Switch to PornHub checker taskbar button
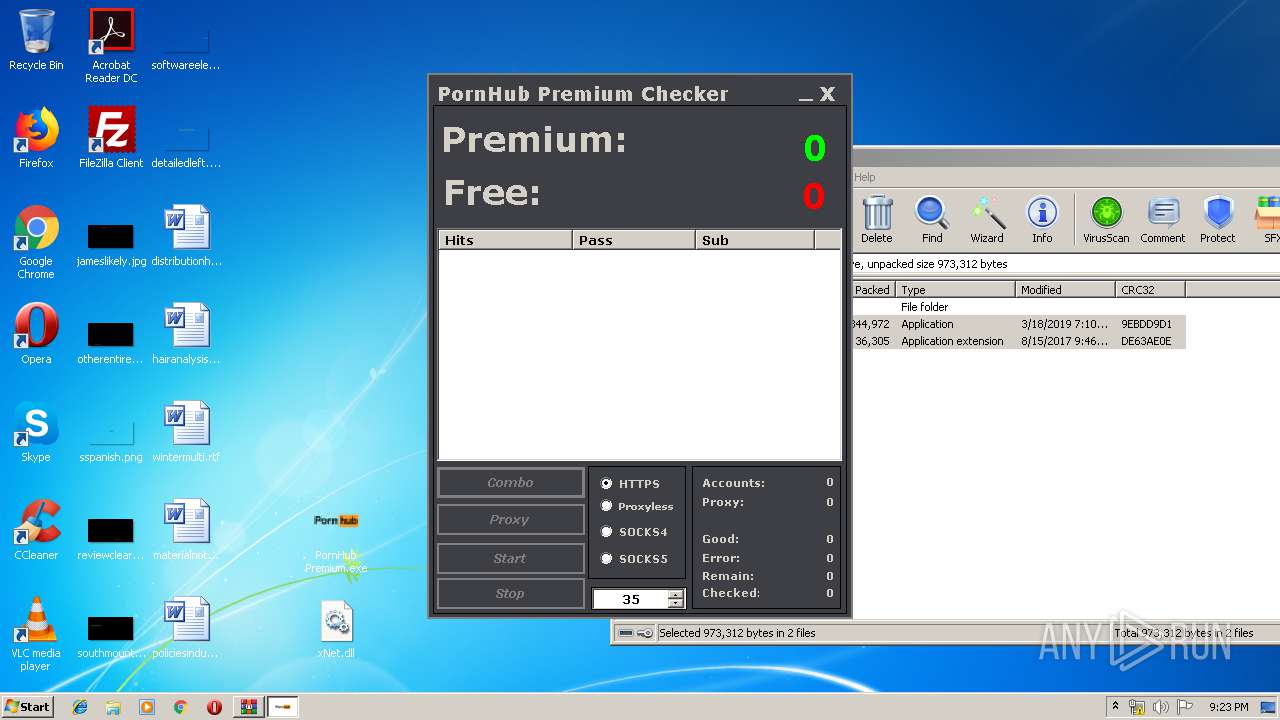The image size is (1280, 720). point(283,707)
